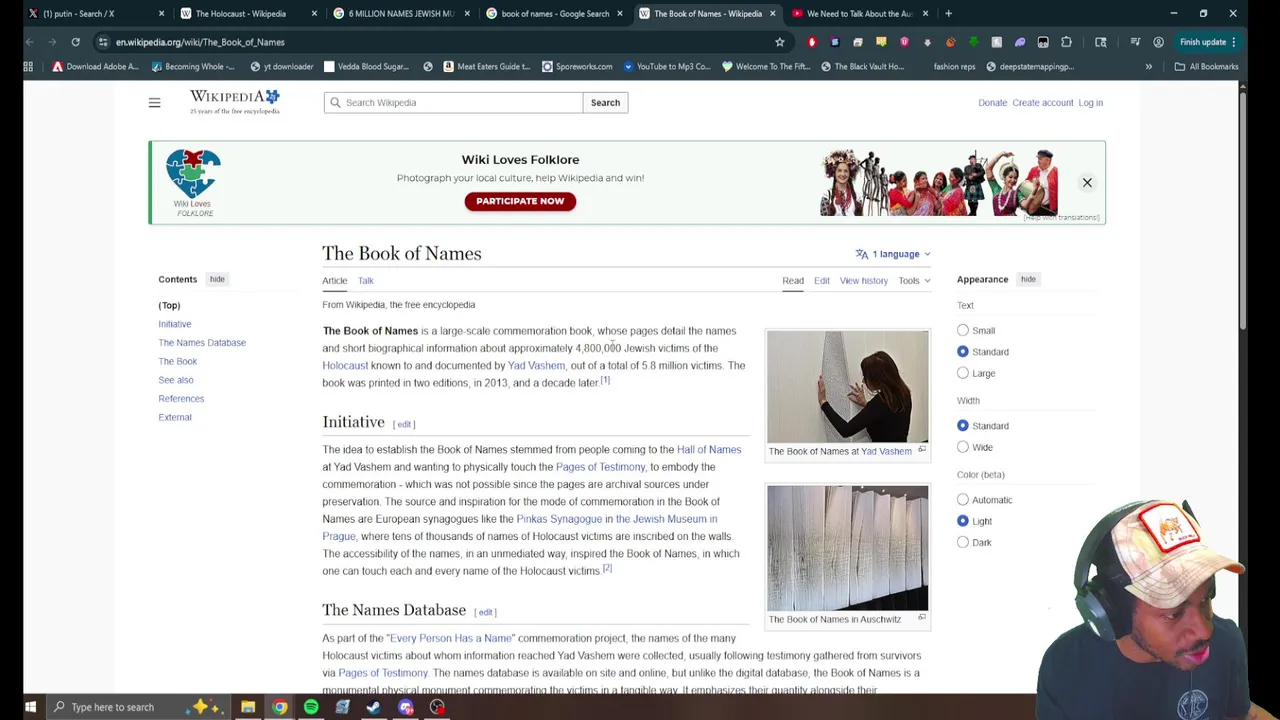This screenshot has width=1280, height=720.
Task: Select Standard text size
Action: (963, 351)
